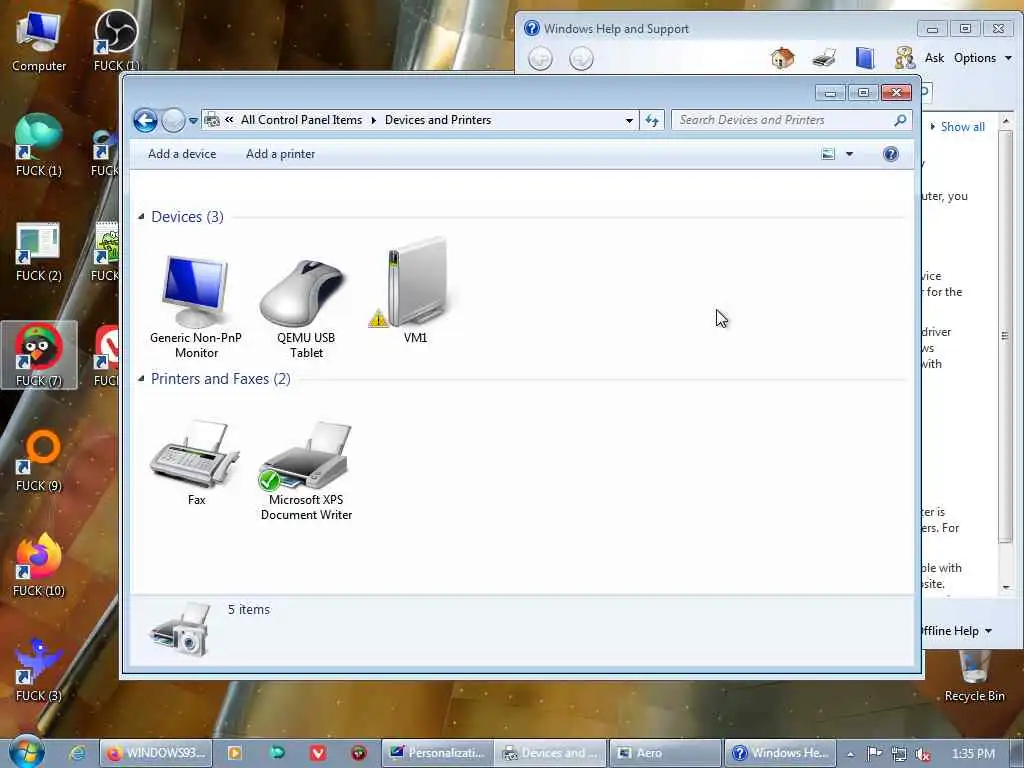Select desktop shortcut FUCK (7)

pos(39,355)
